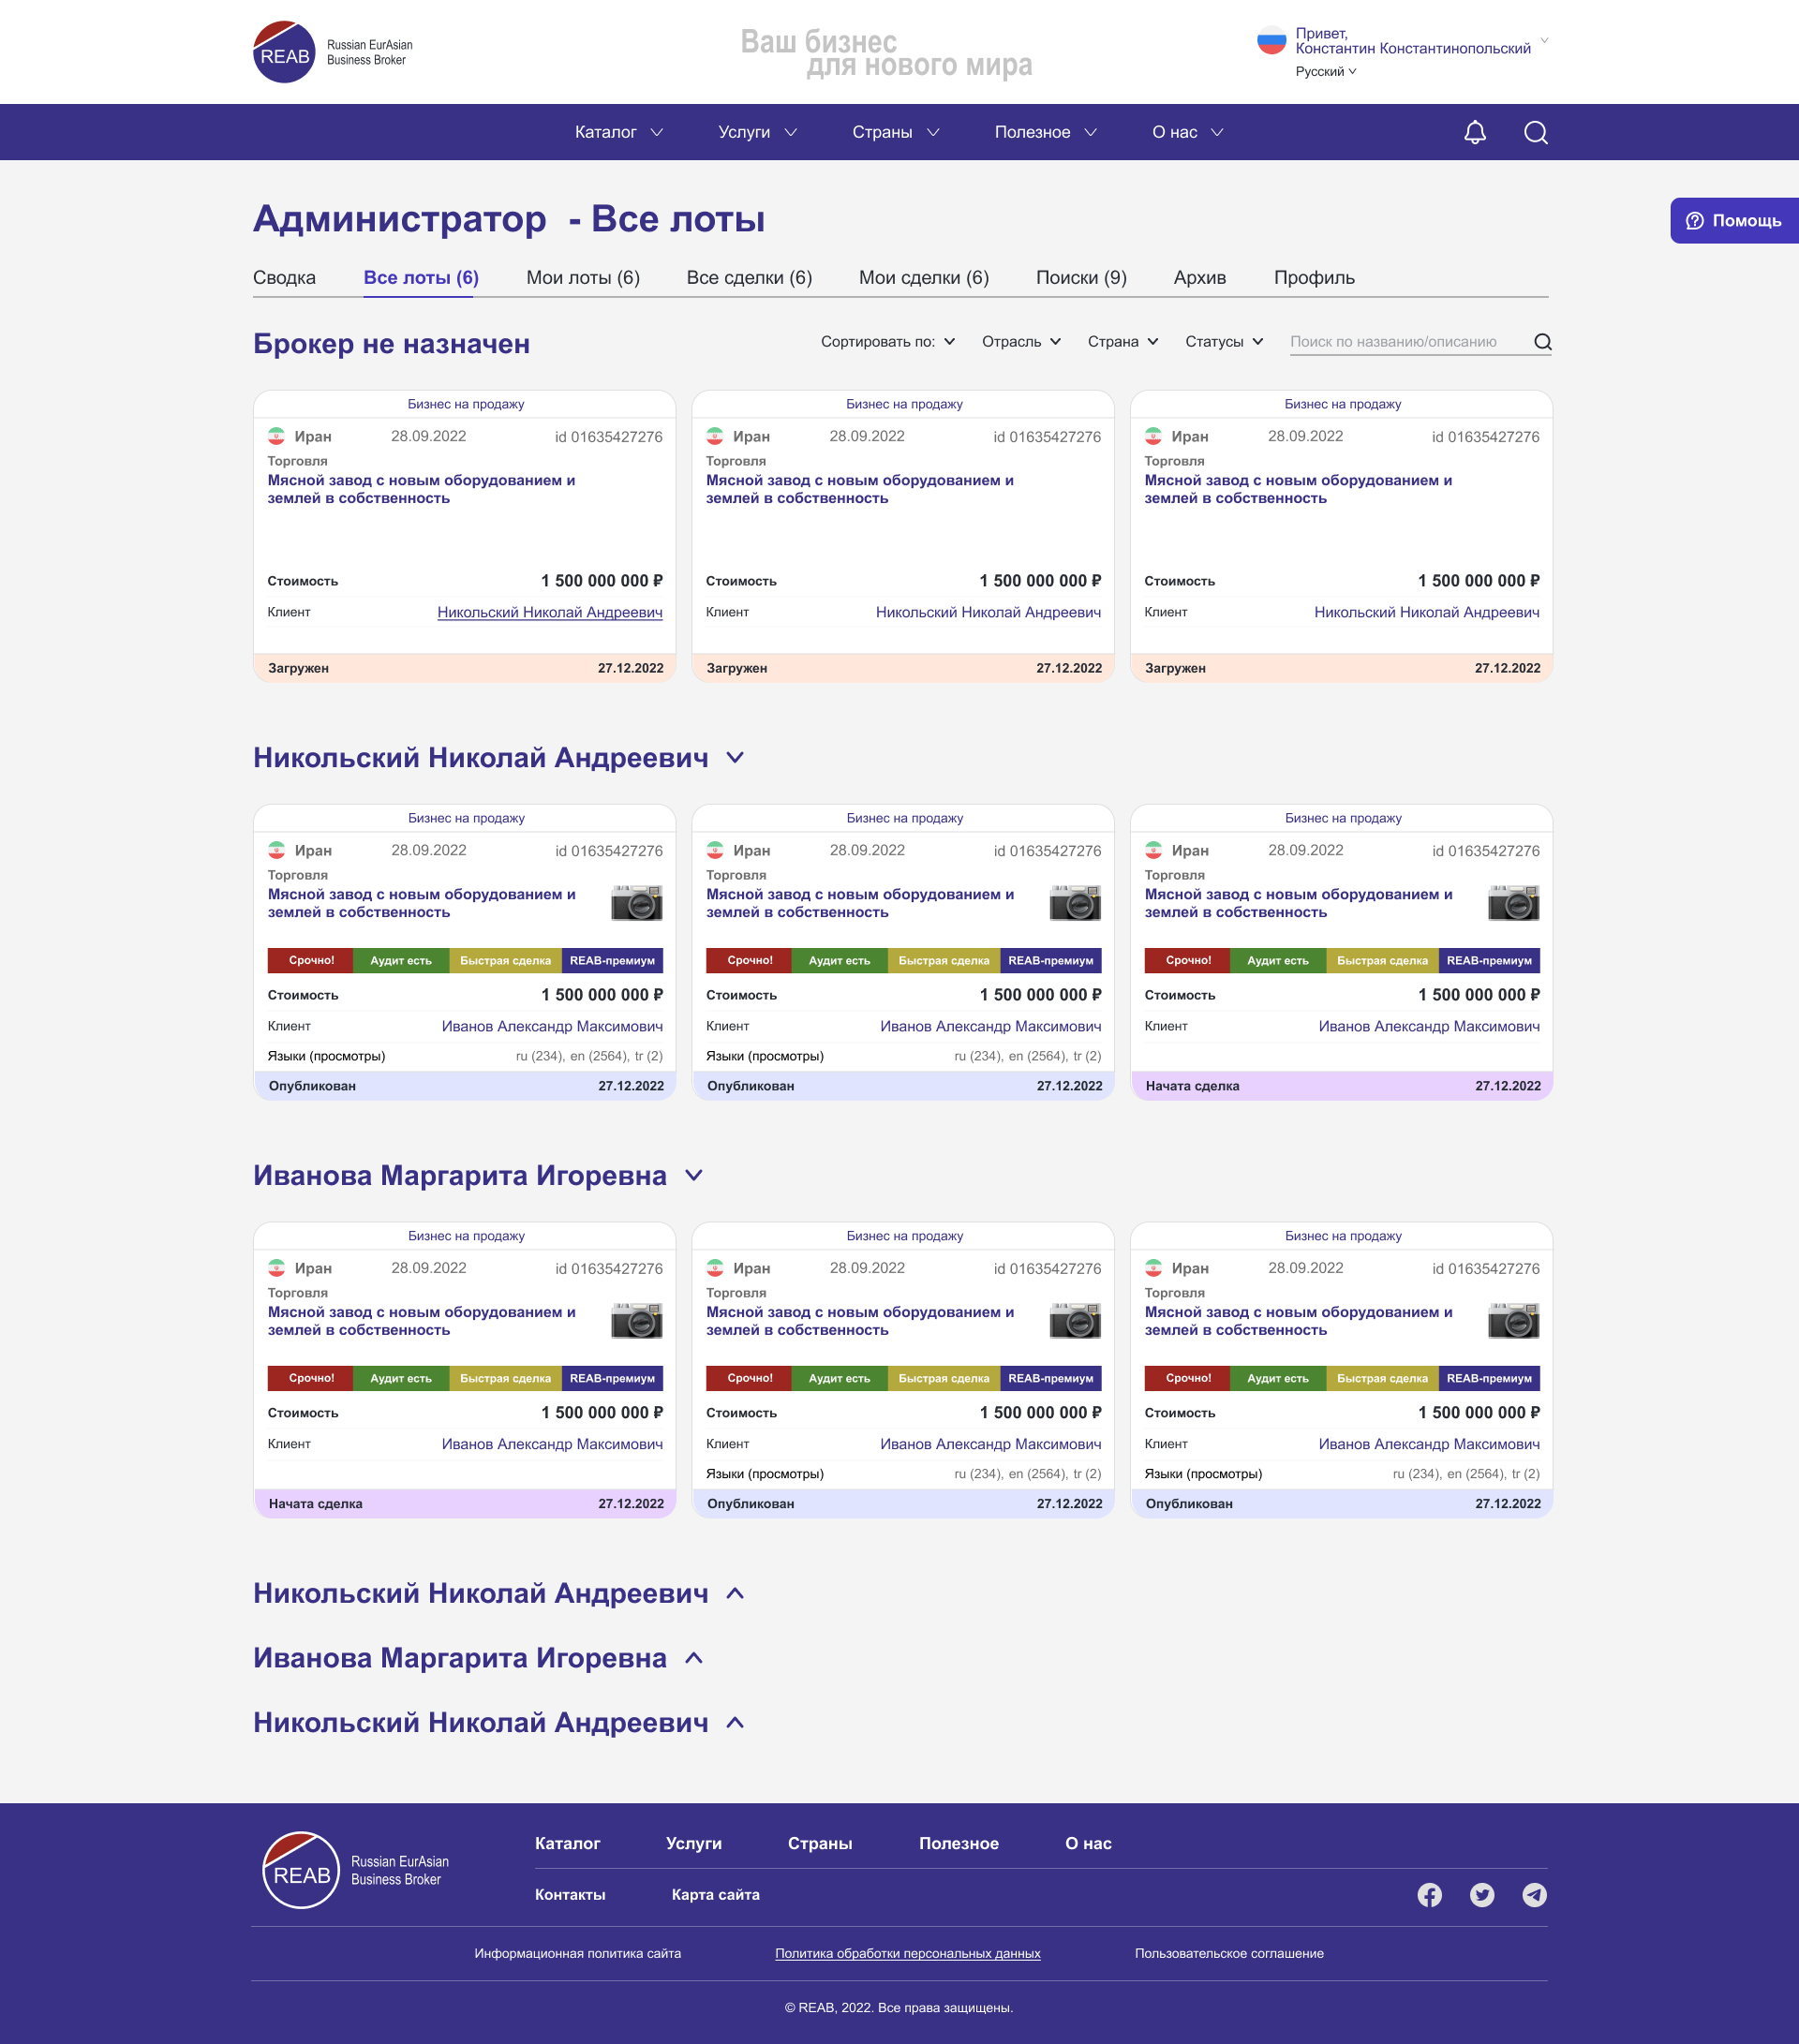Click the red "Срочно!" tag on first Никольский lot

tap(311, 960)
